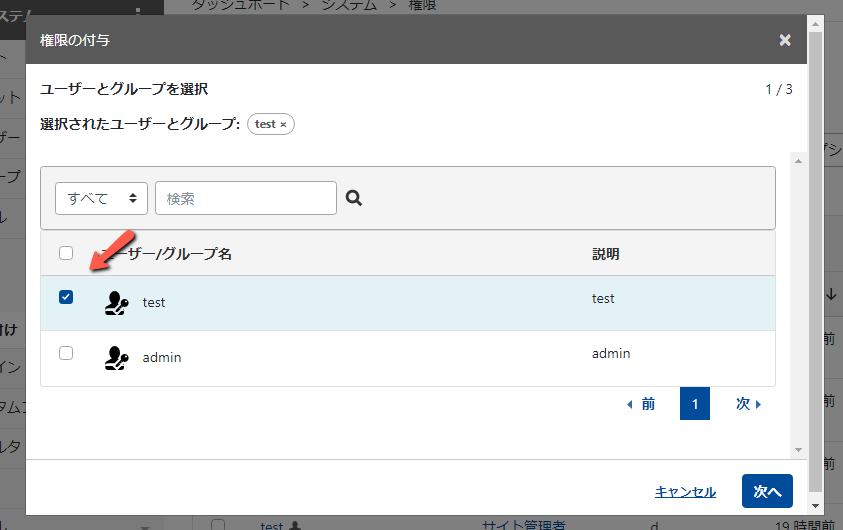Click the 説明 column header

click(x=606, y=254)
